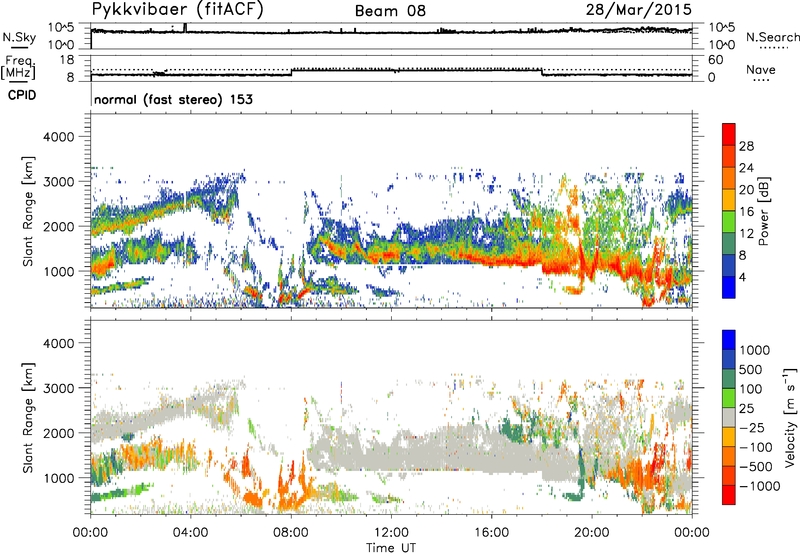Viewport: 800px width, 554px height.
Task: Click the '04:00' time axis tick label
Action: (x=190, y=533)
